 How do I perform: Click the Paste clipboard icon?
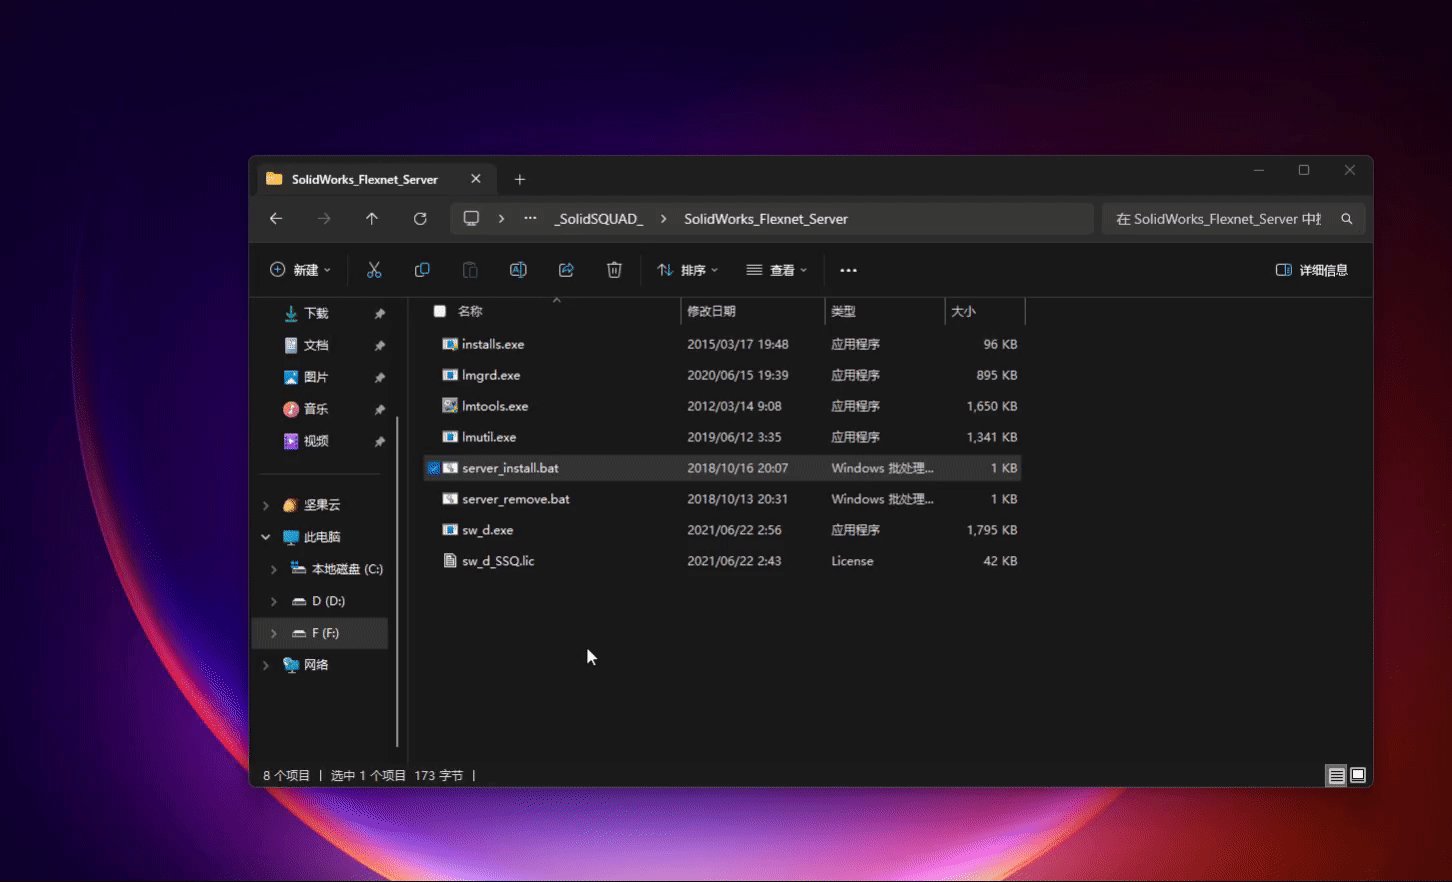[x=470, y=270]
